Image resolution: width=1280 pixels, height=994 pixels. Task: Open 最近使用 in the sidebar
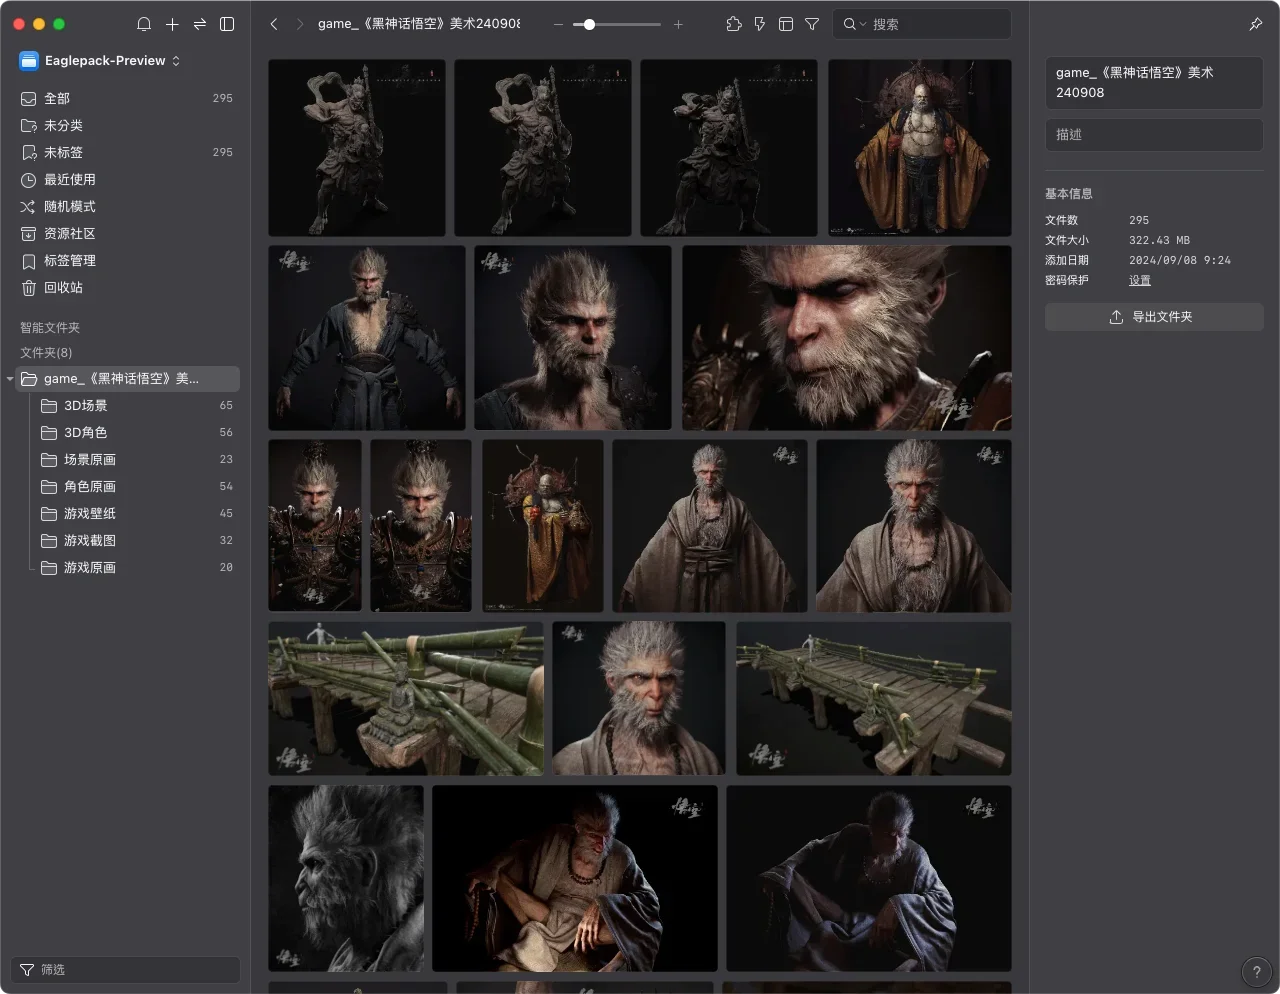tap(127, 179)
